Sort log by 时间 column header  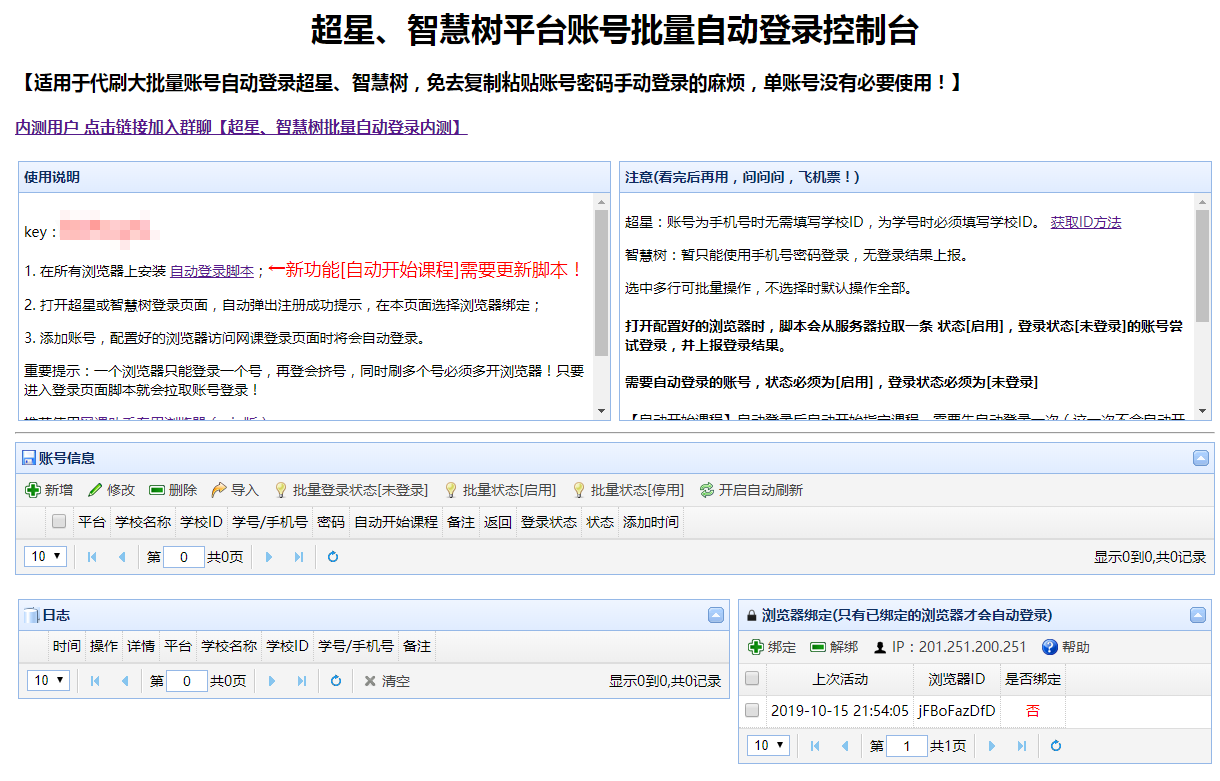67,647
